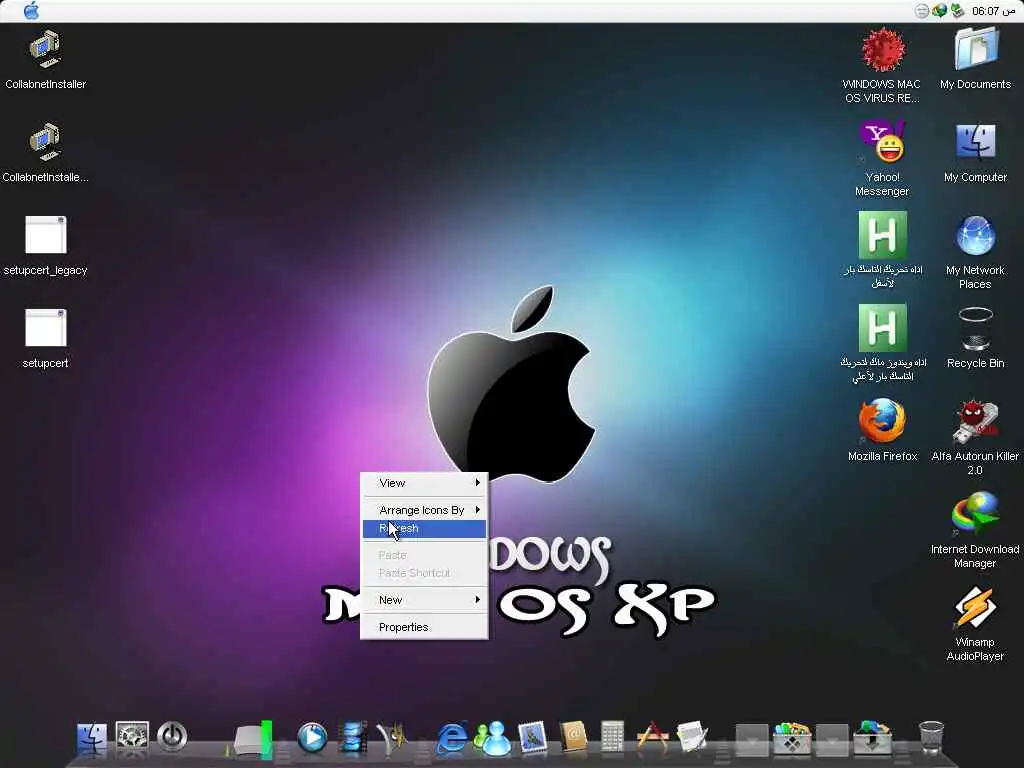Click the power button icon in dock
The height and width of the screenshot is (768, 1024).
click(x=172, y=737)
